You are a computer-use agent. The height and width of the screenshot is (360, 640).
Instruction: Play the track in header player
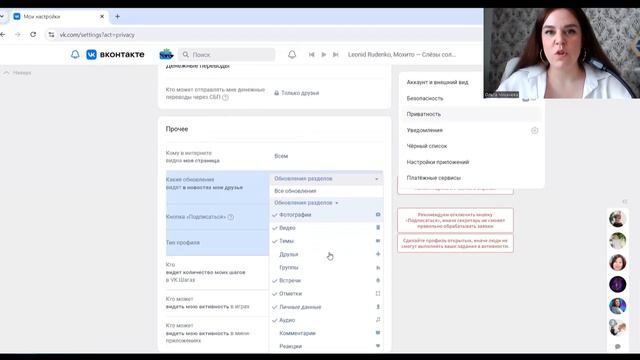[324, 55]
